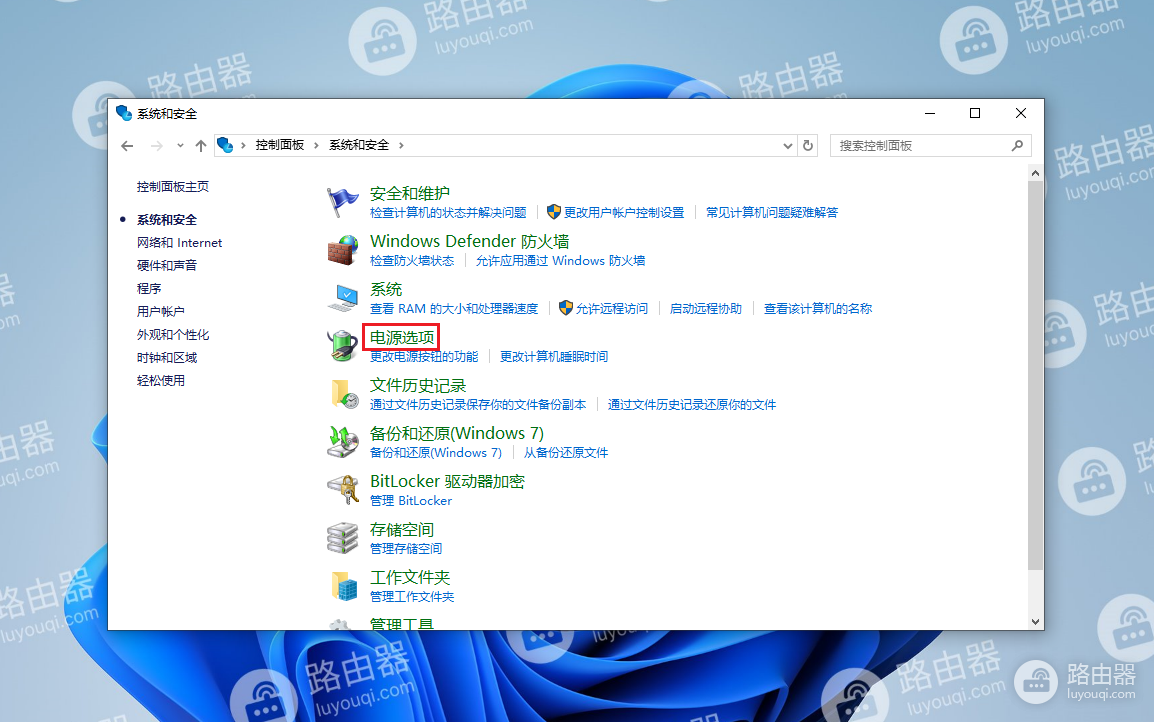1154x722 pixels.
Task: Click 允许远程访问 link
Action: click(x=612, y=308)
